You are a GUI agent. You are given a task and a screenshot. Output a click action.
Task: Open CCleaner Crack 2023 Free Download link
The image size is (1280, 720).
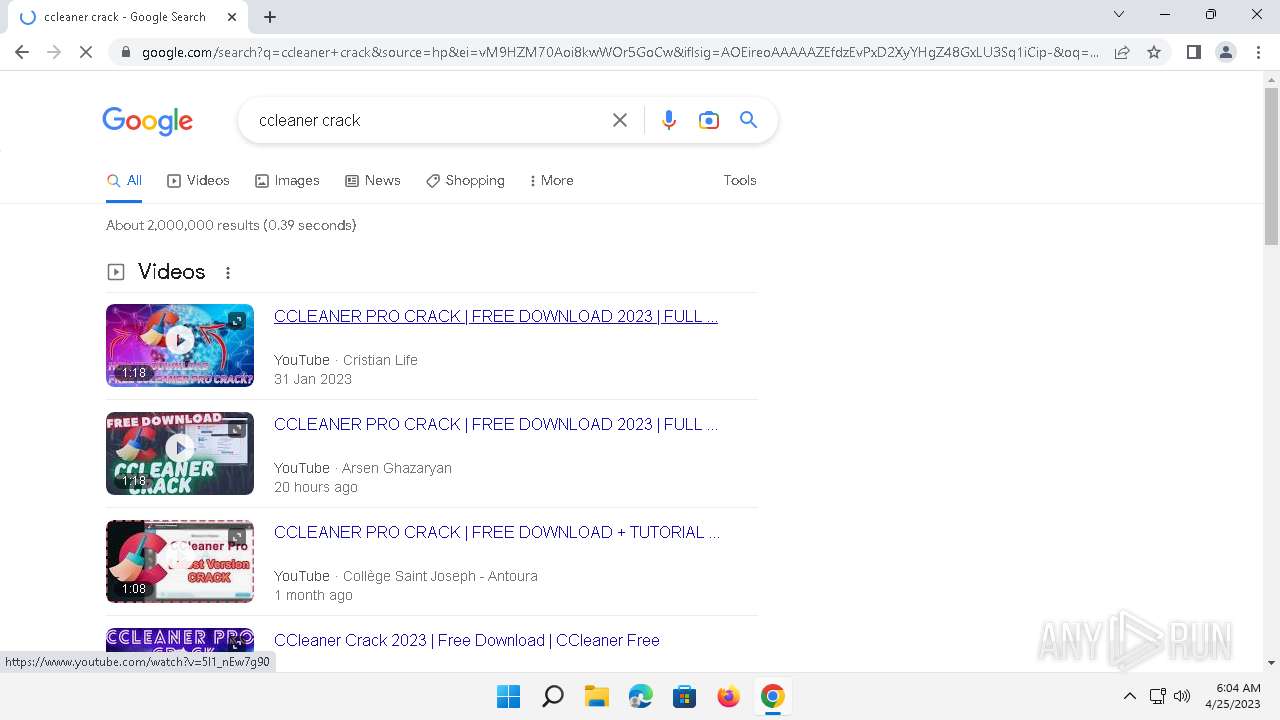pyautogui.click(x=467, y=640)
